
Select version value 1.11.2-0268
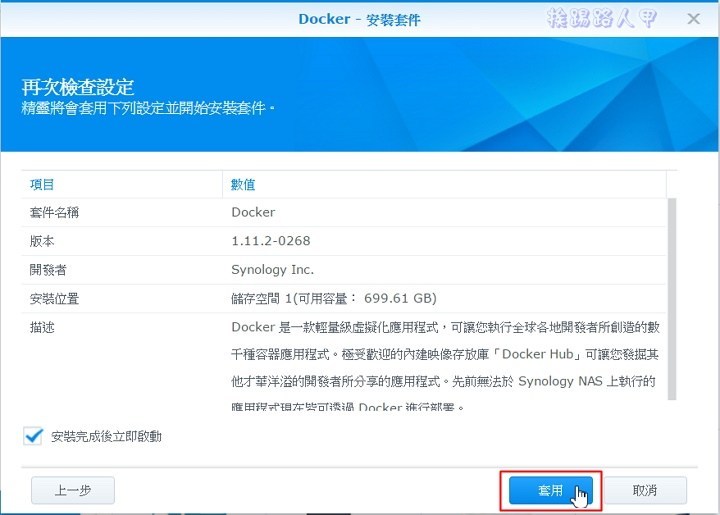coord(271,241)
